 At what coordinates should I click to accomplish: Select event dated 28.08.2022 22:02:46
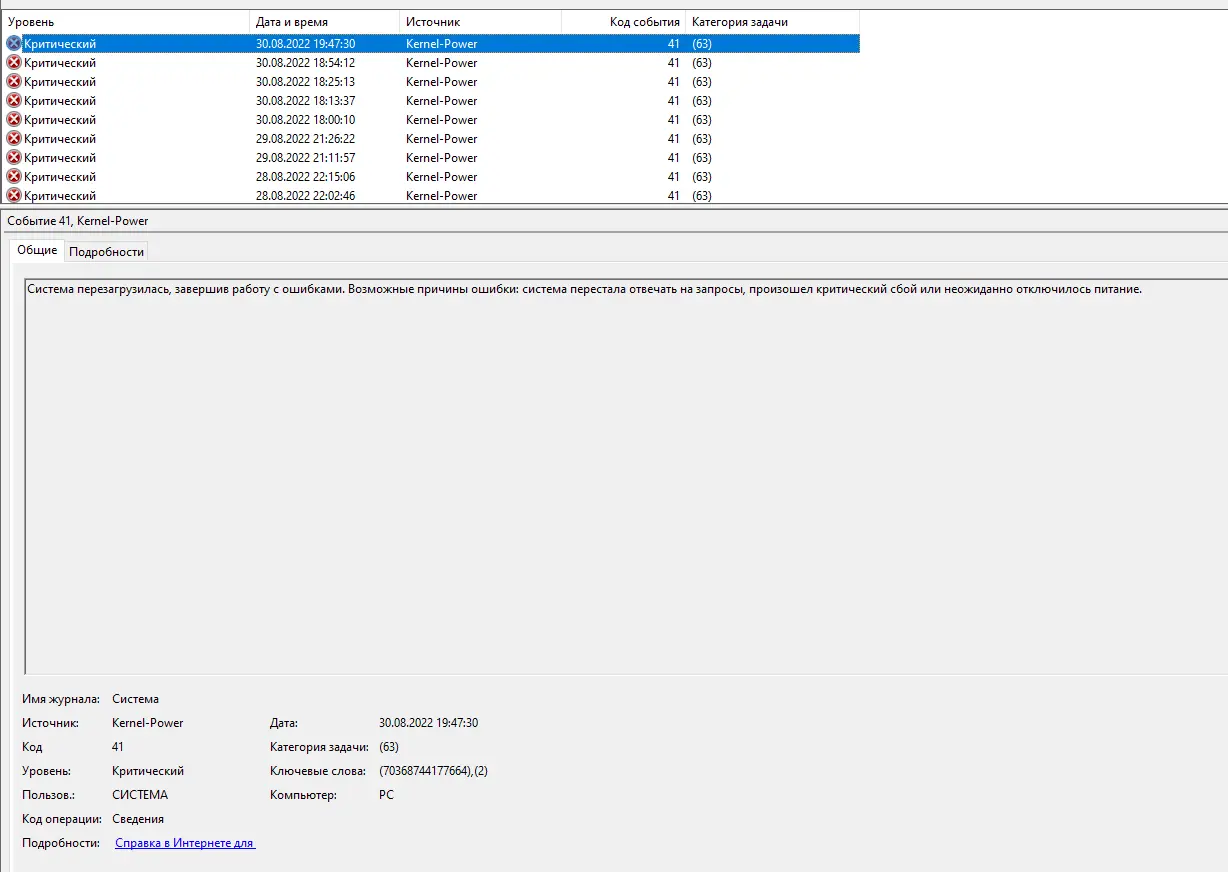[x=430, y=196]
